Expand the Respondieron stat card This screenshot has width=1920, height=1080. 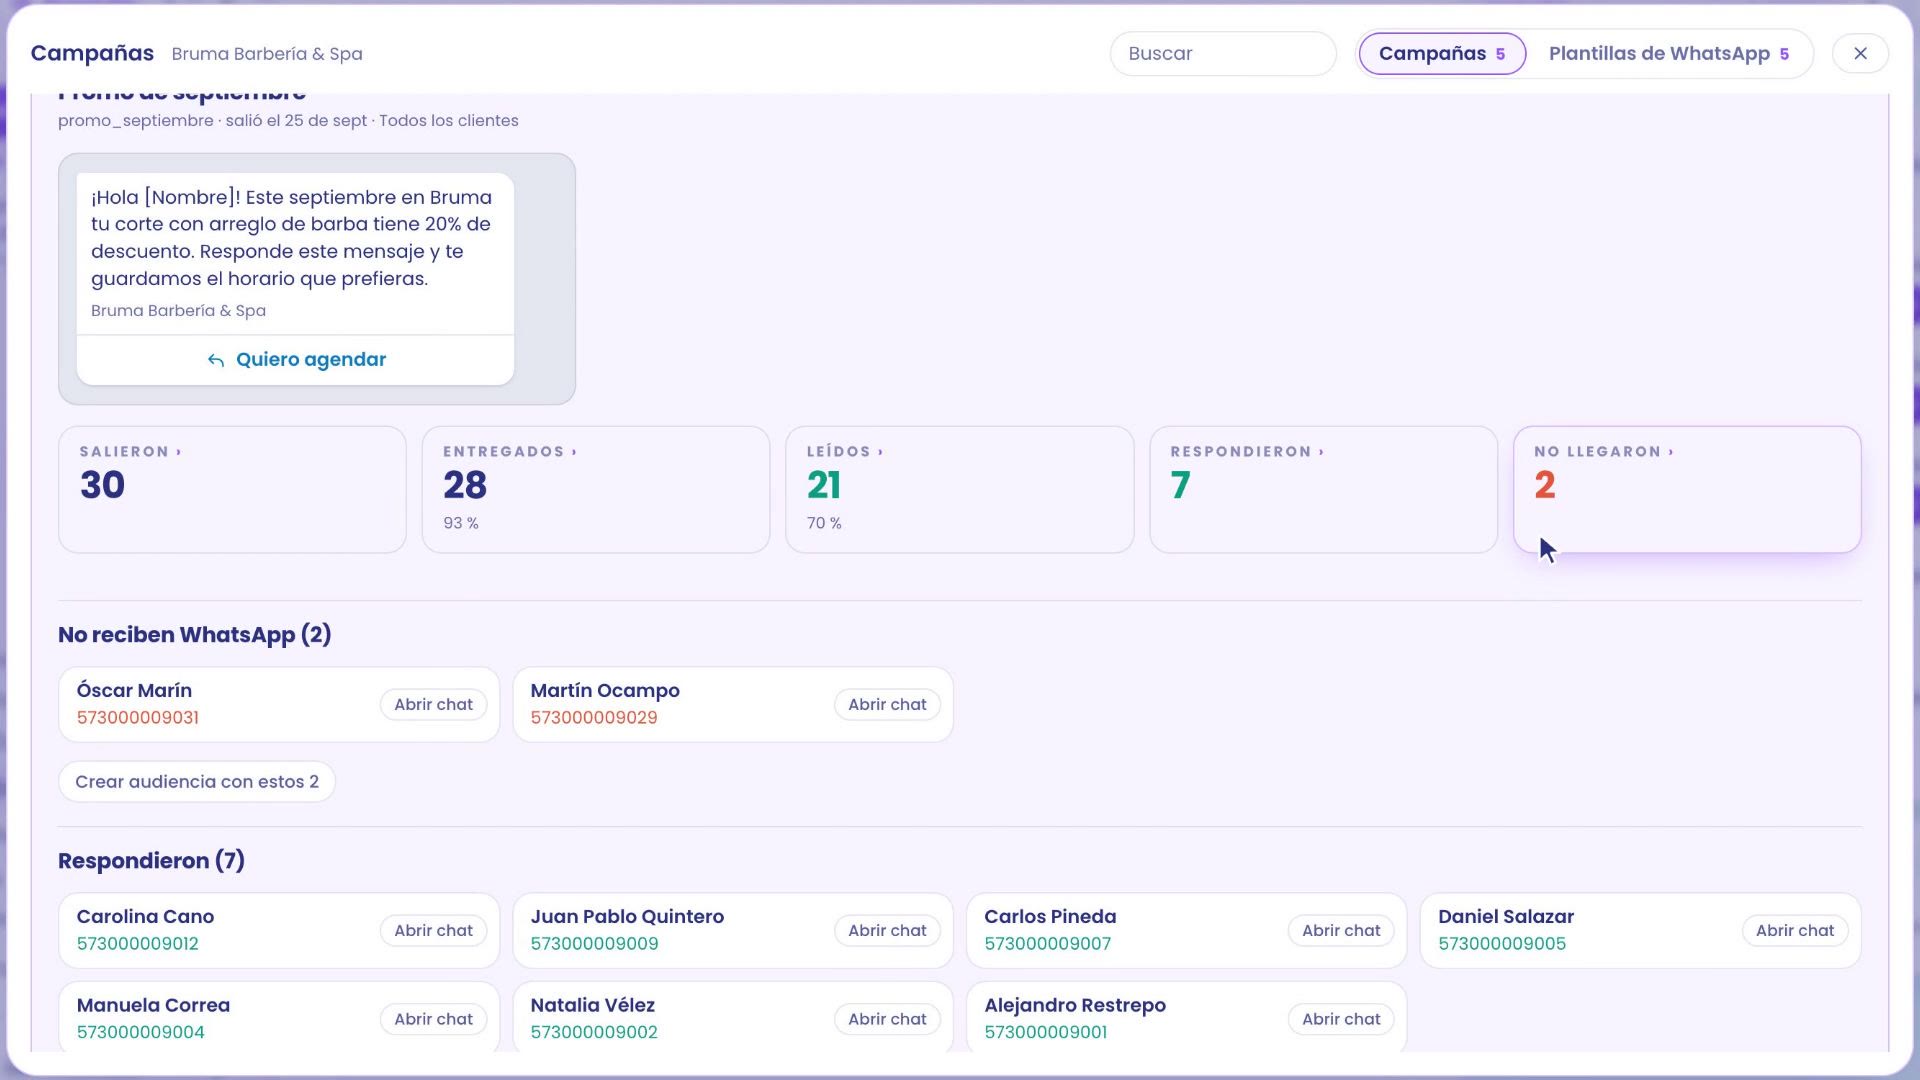coord(1323,489)
